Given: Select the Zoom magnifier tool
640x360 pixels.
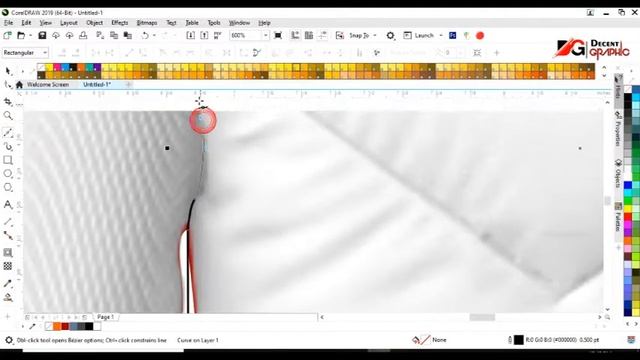Looking at the screenshot, I should [8, 116].
